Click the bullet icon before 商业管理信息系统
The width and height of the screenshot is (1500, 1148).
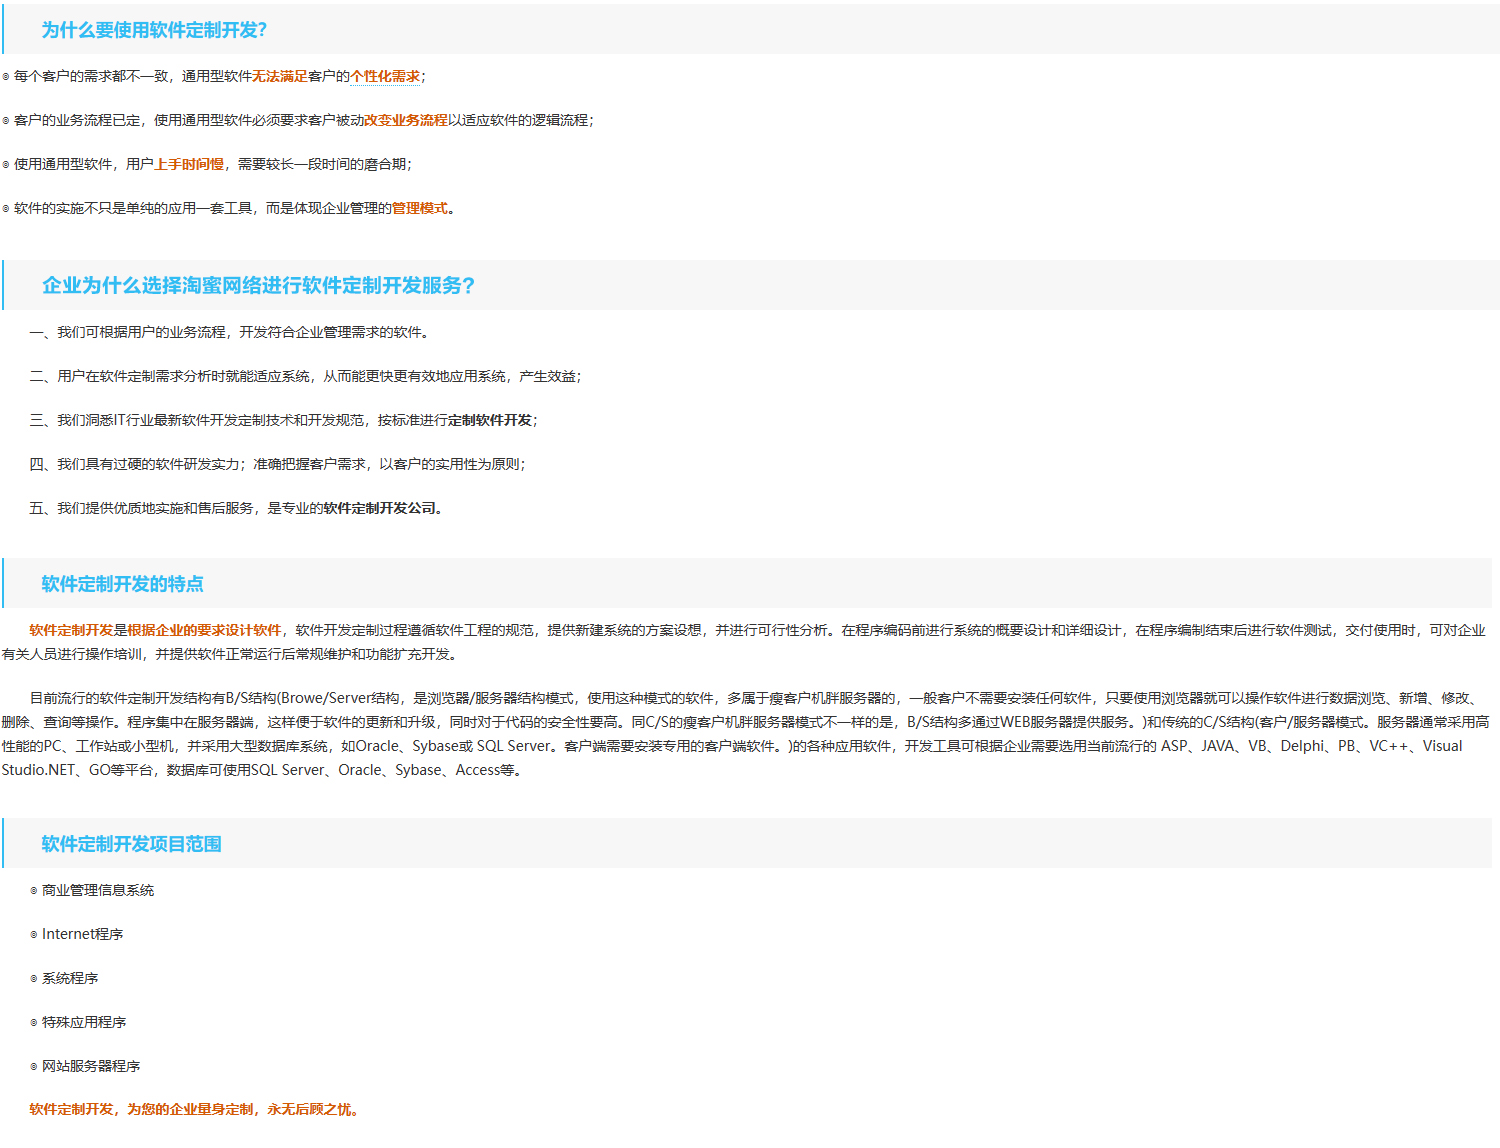coord(34,891)
